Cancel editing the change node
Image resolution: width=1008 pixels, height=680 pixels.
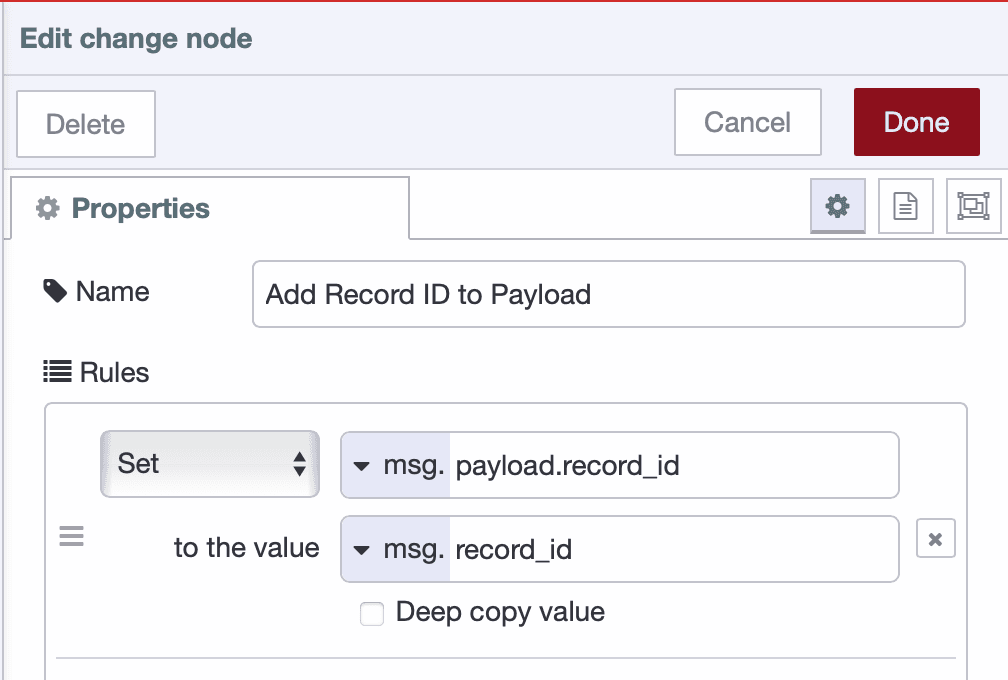point(747,122)
